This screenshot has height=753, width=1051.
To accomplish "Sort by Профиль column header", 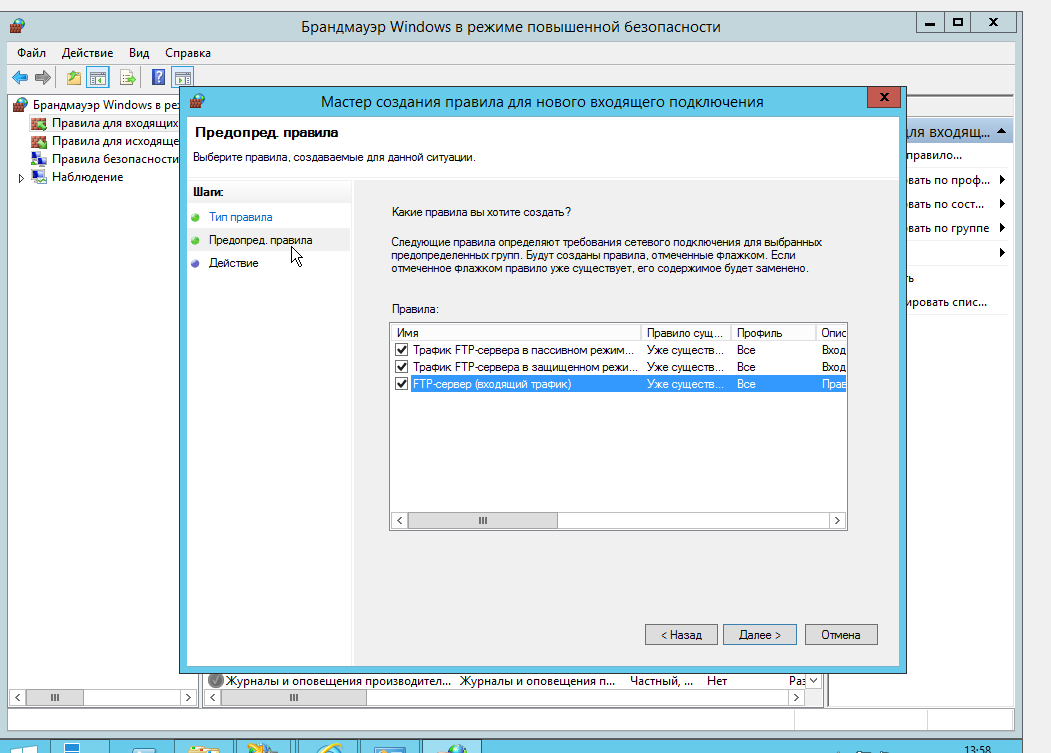I will [773, 333].
